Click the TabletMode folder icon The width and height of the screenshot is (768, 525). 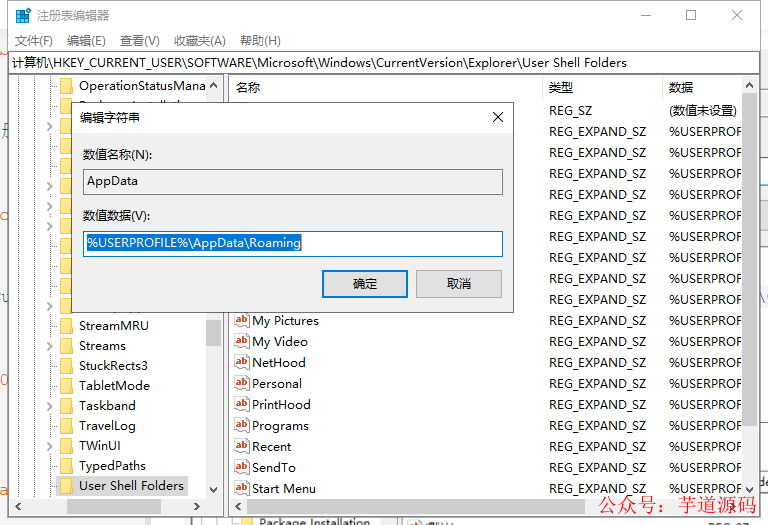tap(66, 386)
